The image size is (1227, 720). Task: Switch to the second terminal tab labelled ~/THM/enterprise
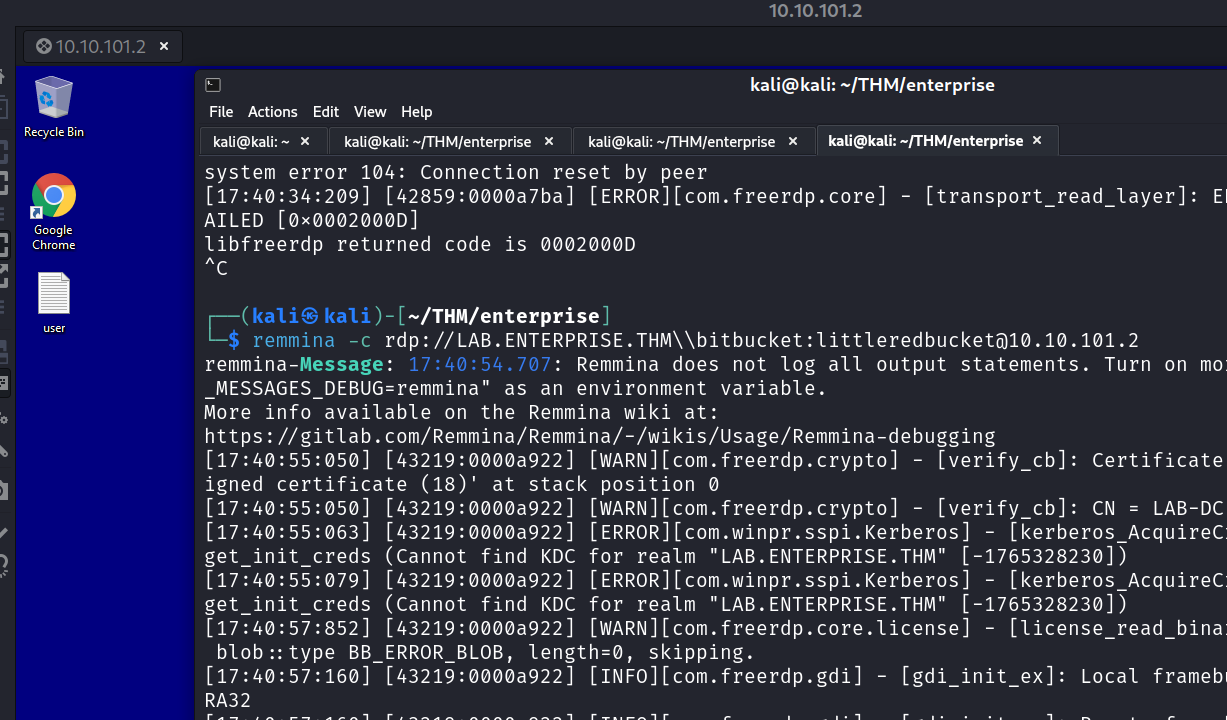point(437,142)
